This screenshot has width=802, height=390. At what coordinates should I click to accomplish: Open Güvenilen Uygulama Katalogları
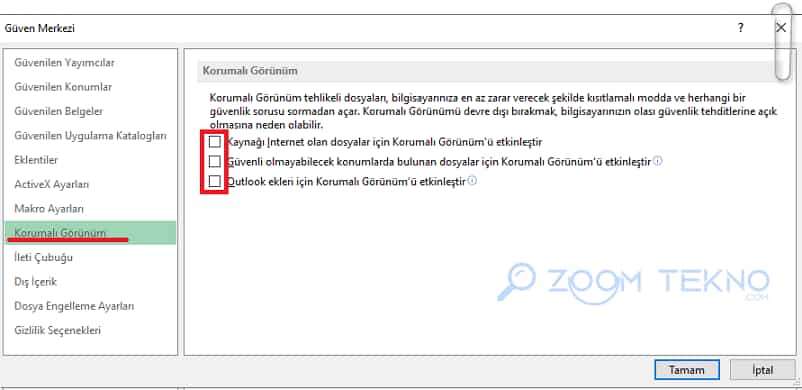(91, 136)
